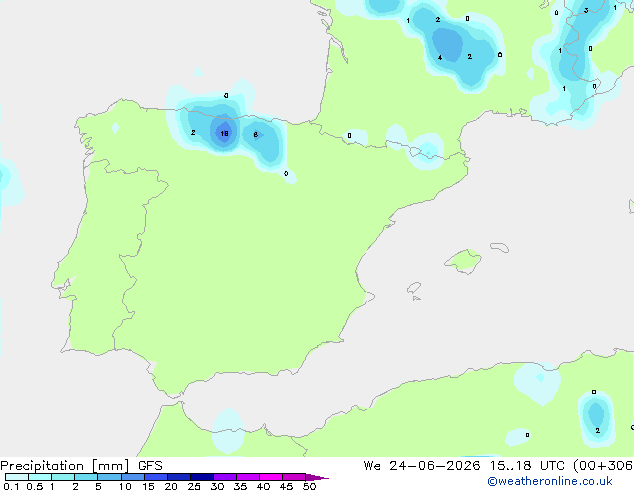This screenshot has height=490, width=634.
Task: Click the "We" weekday label
Action: [372, 466]
